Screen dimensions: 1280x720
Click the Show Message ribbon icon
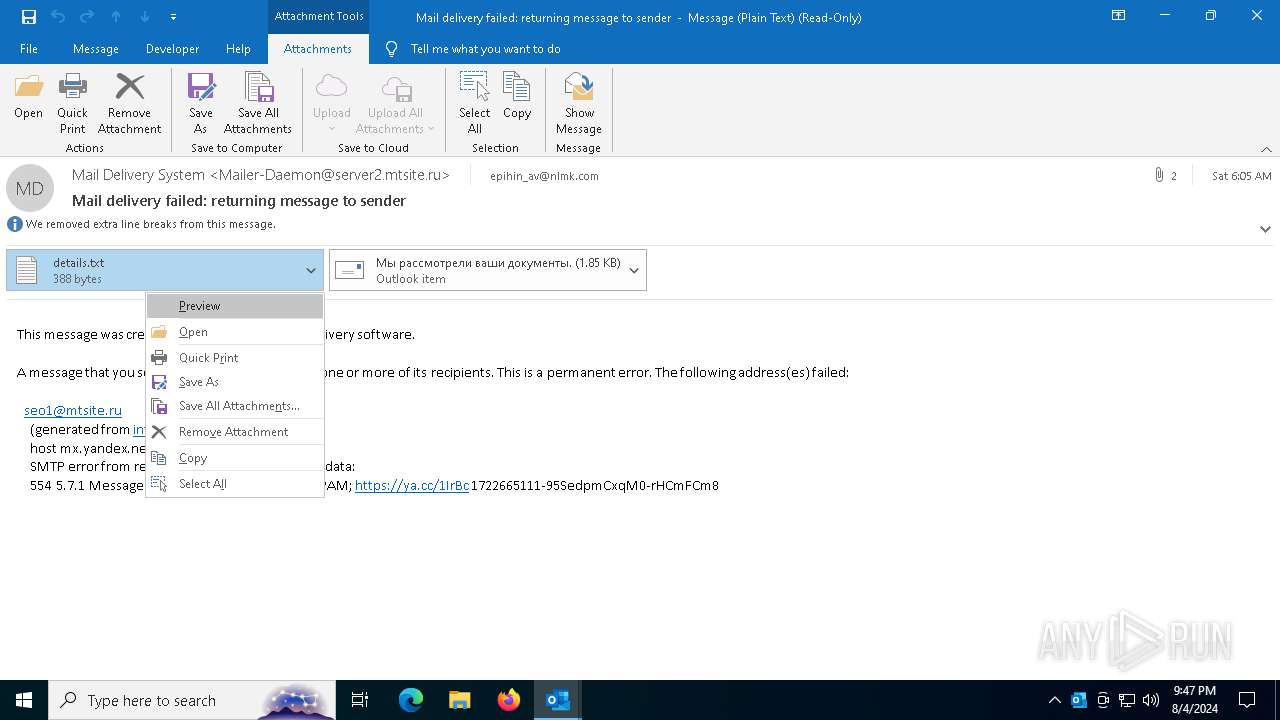tap(579, 104)
